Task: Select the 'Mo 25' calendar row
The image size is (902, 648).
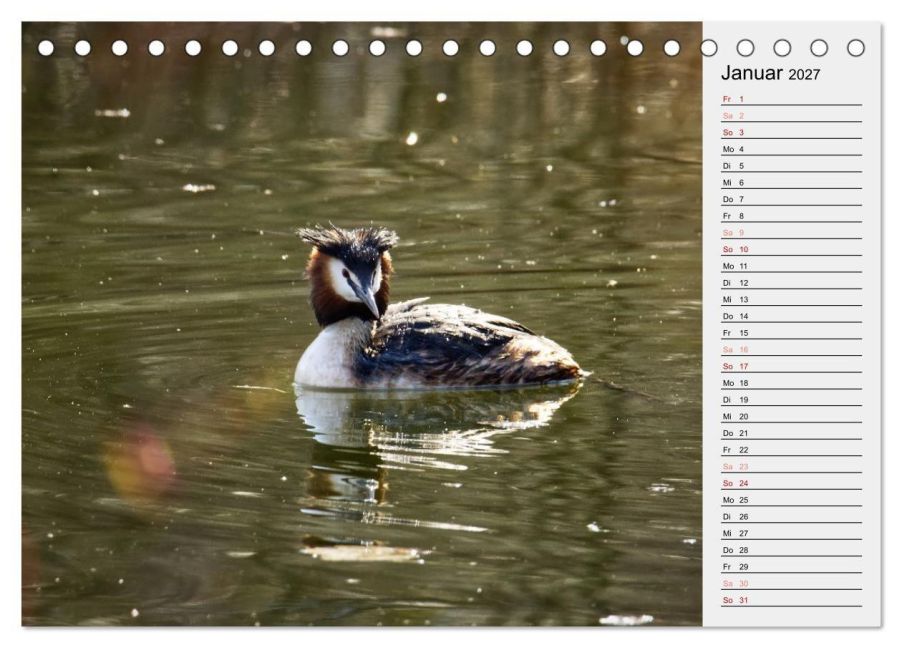Action: click(792, 500)
